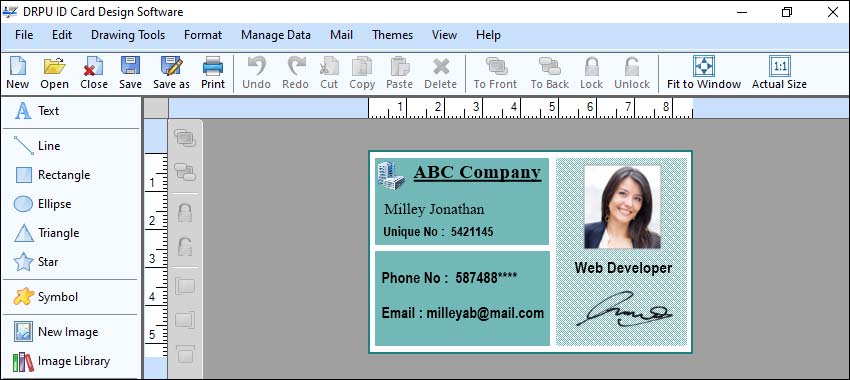This screenshot has height=380, width=850.
Task: Select the Milley Jonathan name text
Action: (434, 209)
